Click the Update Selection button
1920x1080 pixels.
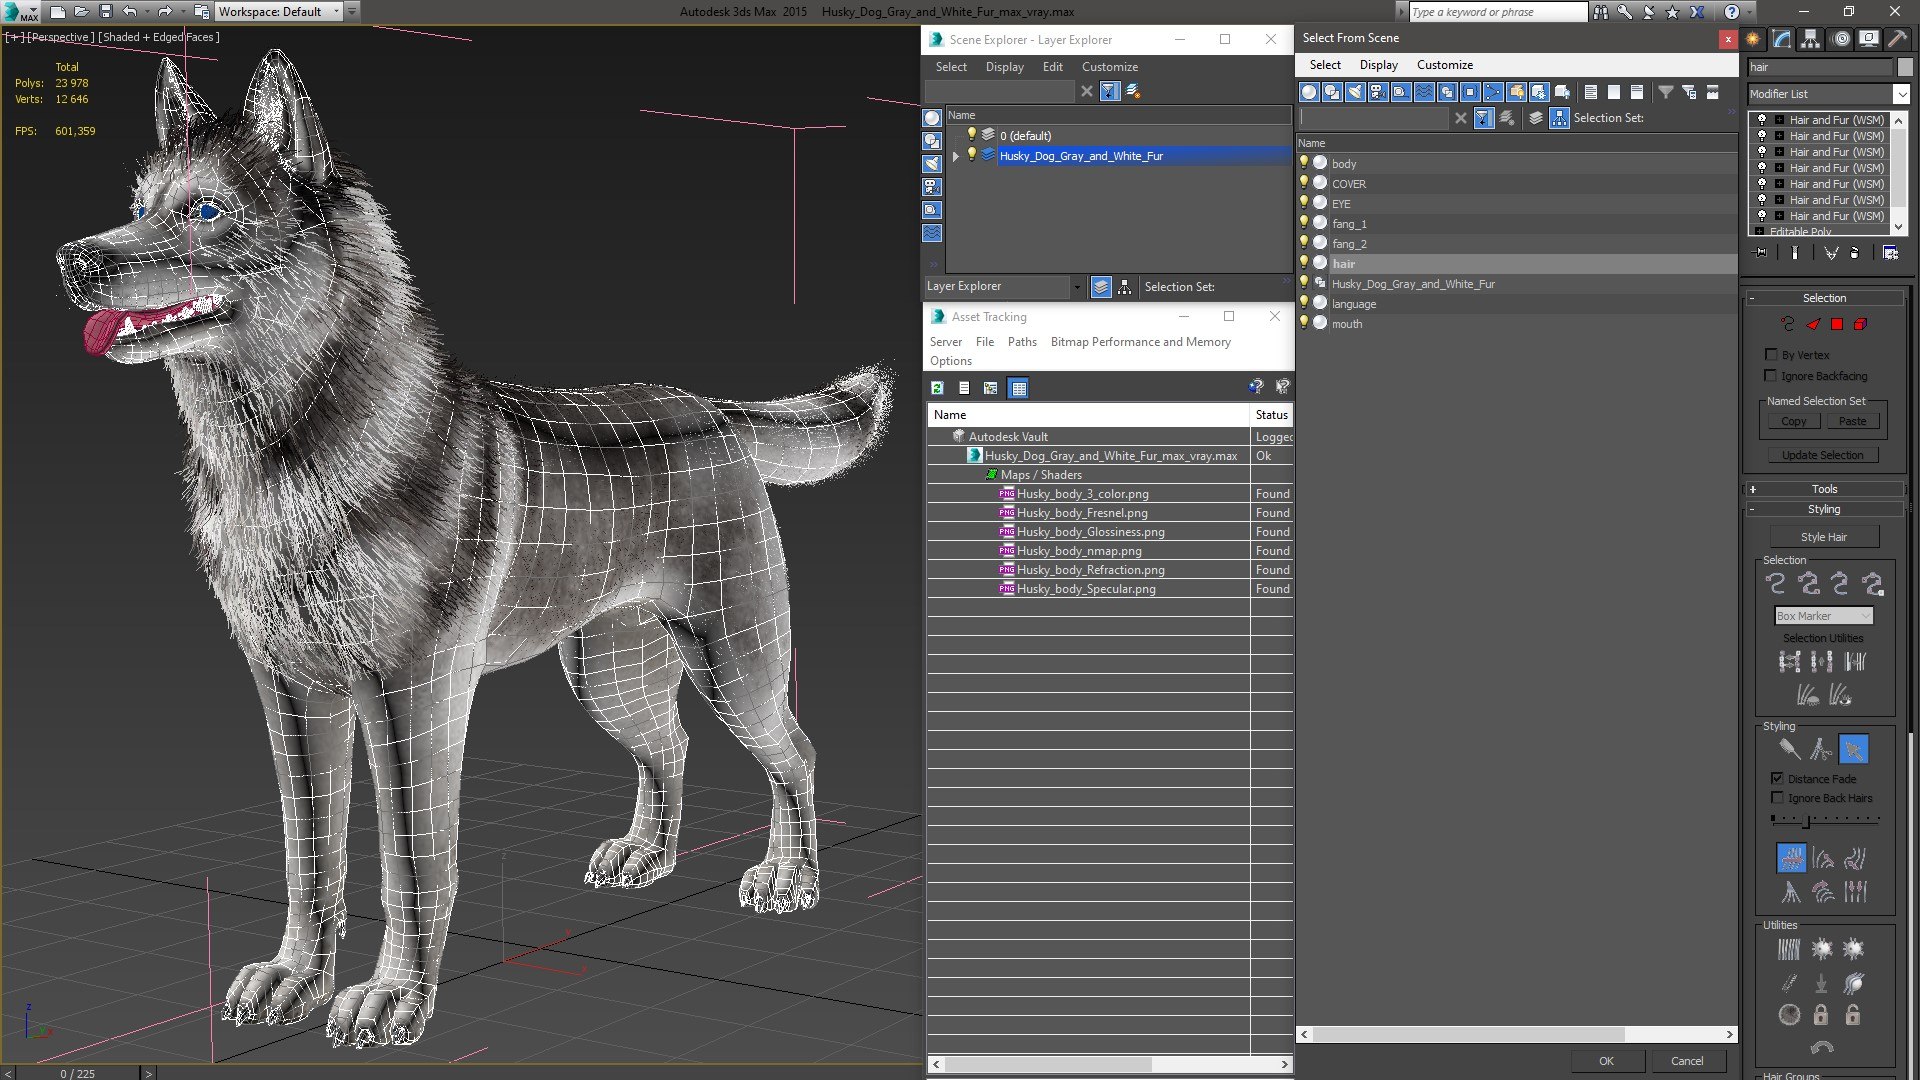coord(1822,455)
